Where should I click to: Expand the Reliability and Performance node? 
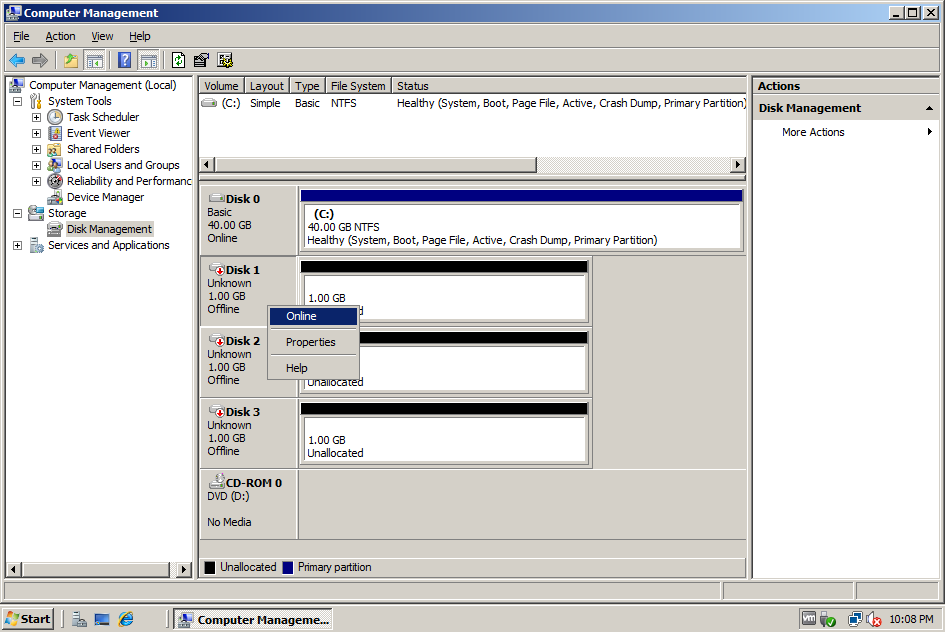click(36, 181)
